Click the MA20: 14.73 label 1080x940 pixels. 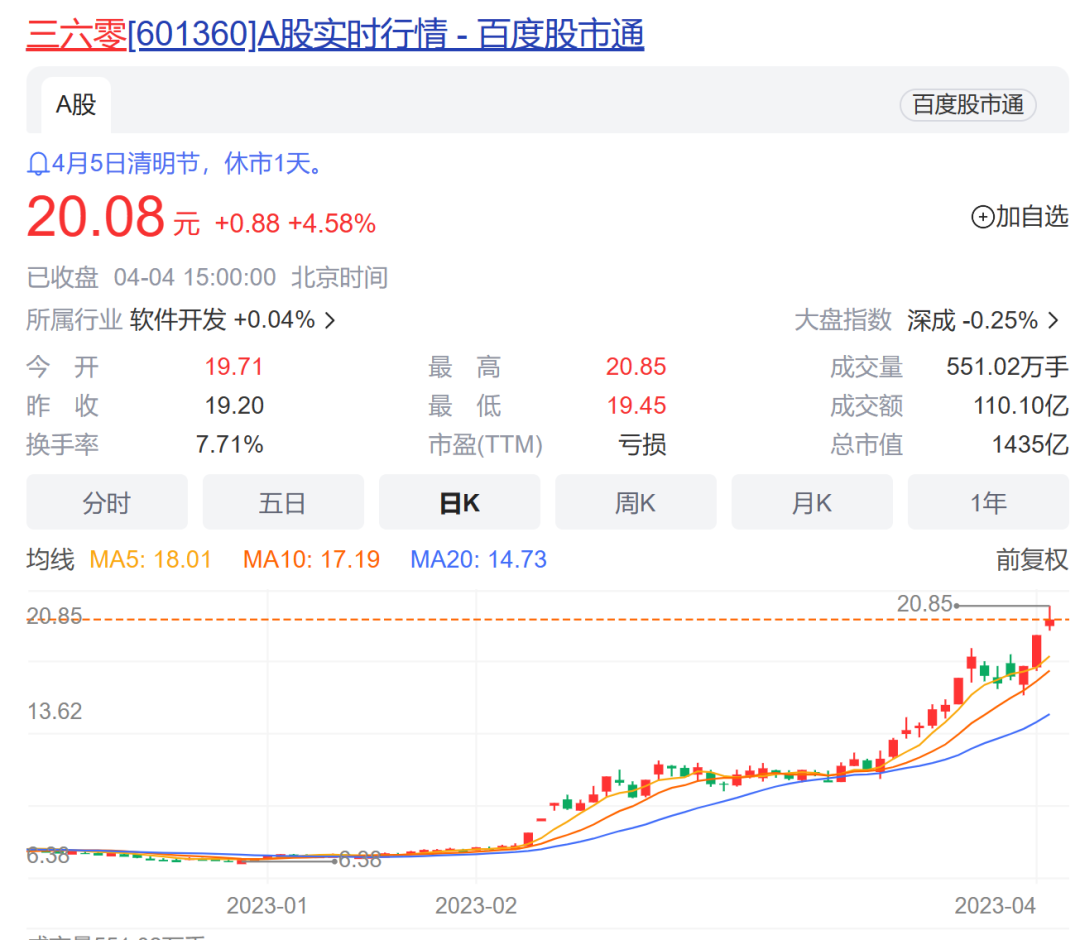coord(478,559)
